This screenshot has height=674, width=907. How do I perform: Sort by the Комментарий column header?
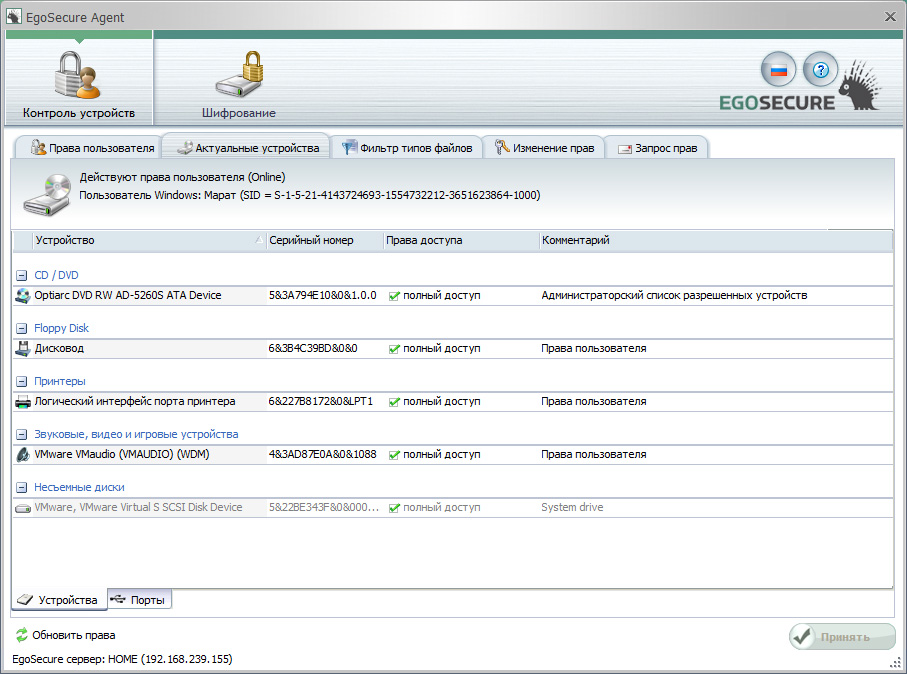[716, 240]
